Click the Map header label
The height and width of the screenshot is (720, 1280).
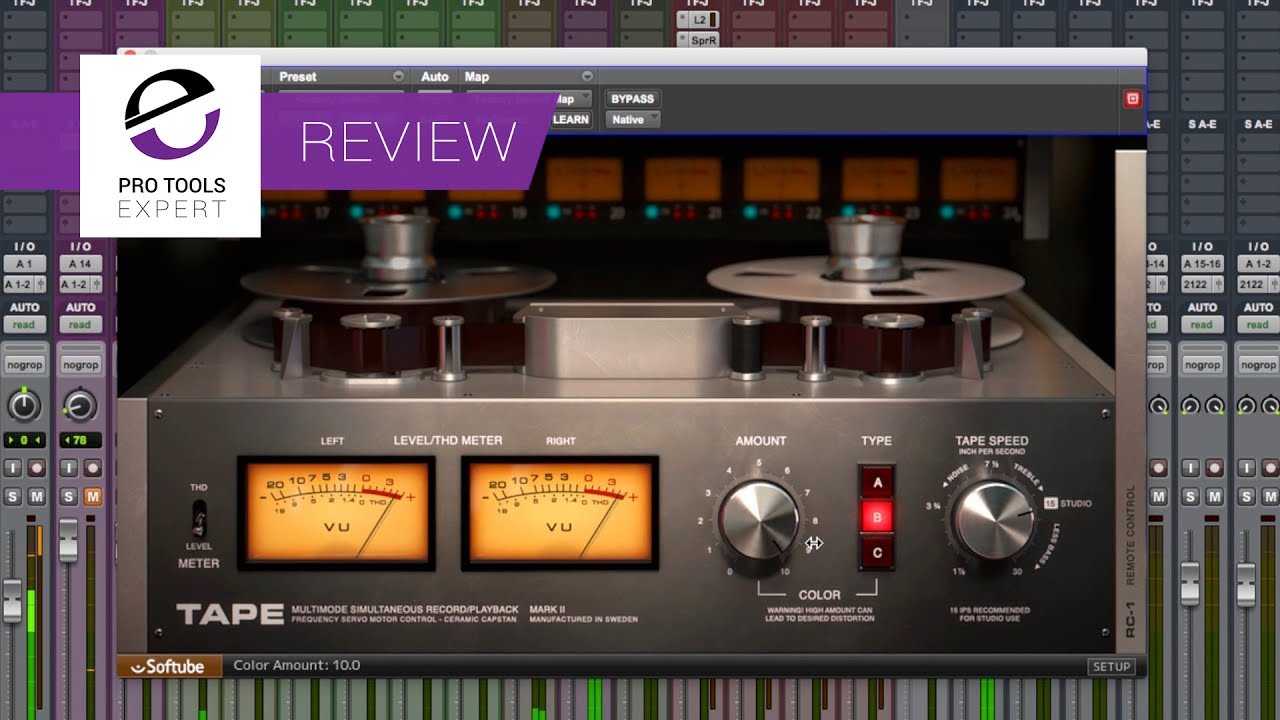point(477,77)
